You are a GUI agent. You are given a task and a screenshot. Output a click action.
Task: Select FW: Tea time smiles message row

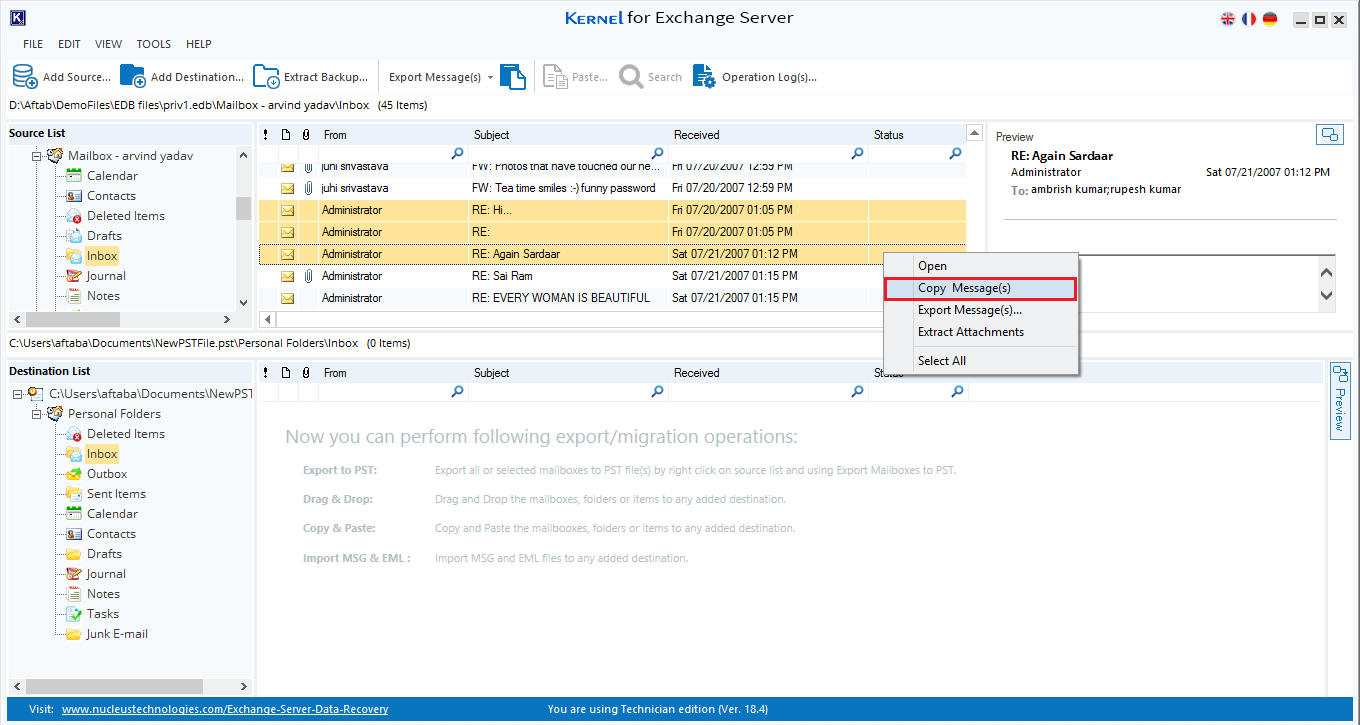(x=612, y=188)
